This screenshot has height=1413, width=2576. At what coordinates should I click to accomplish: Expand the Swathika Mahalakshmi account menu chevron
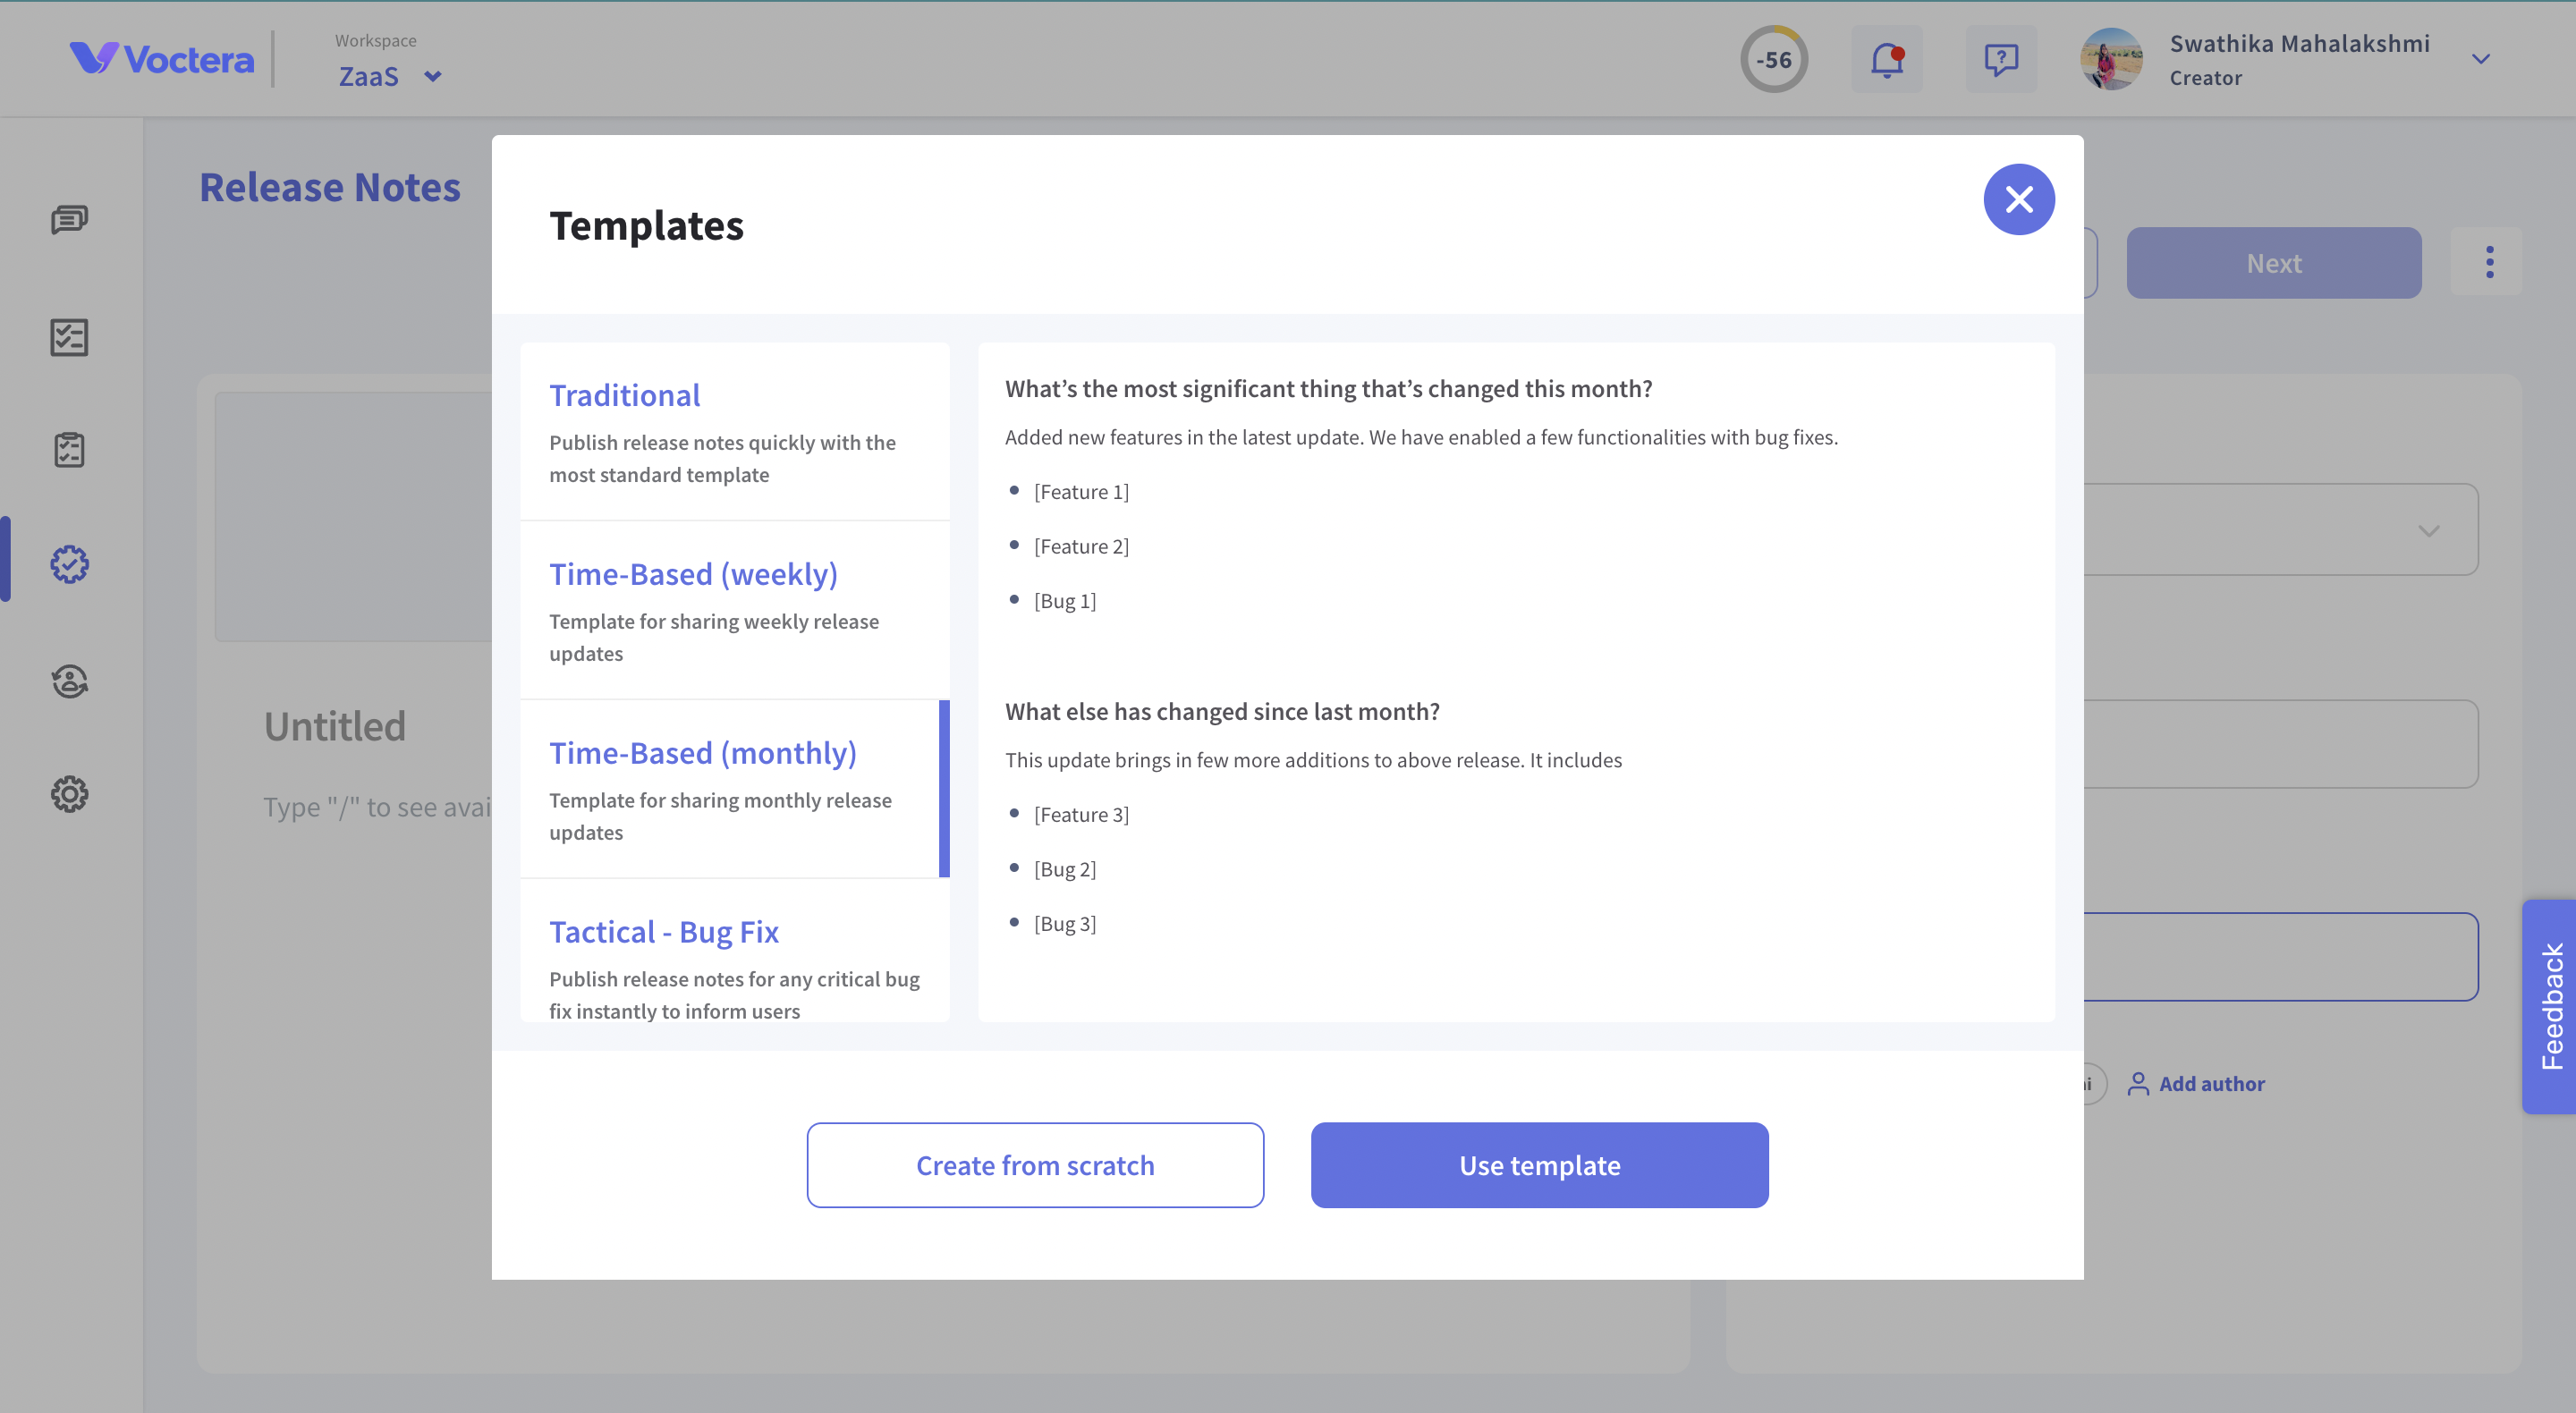click(2480, 59)
